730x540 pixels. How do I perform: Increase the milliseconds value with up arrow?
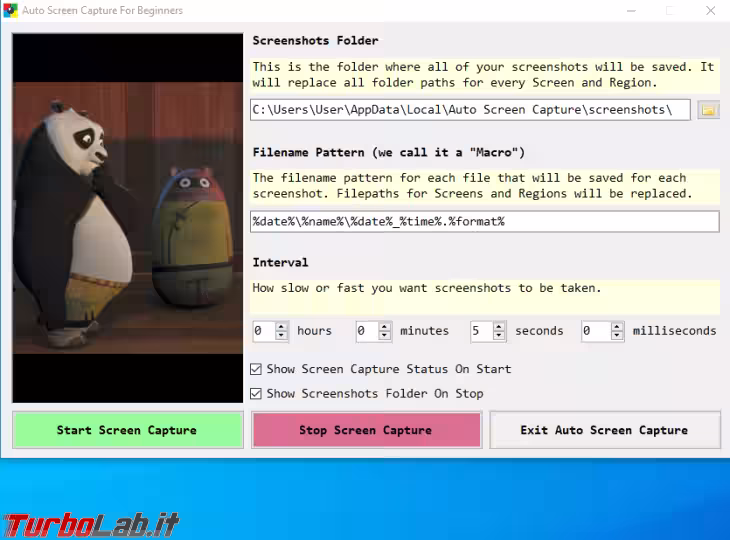617,326
